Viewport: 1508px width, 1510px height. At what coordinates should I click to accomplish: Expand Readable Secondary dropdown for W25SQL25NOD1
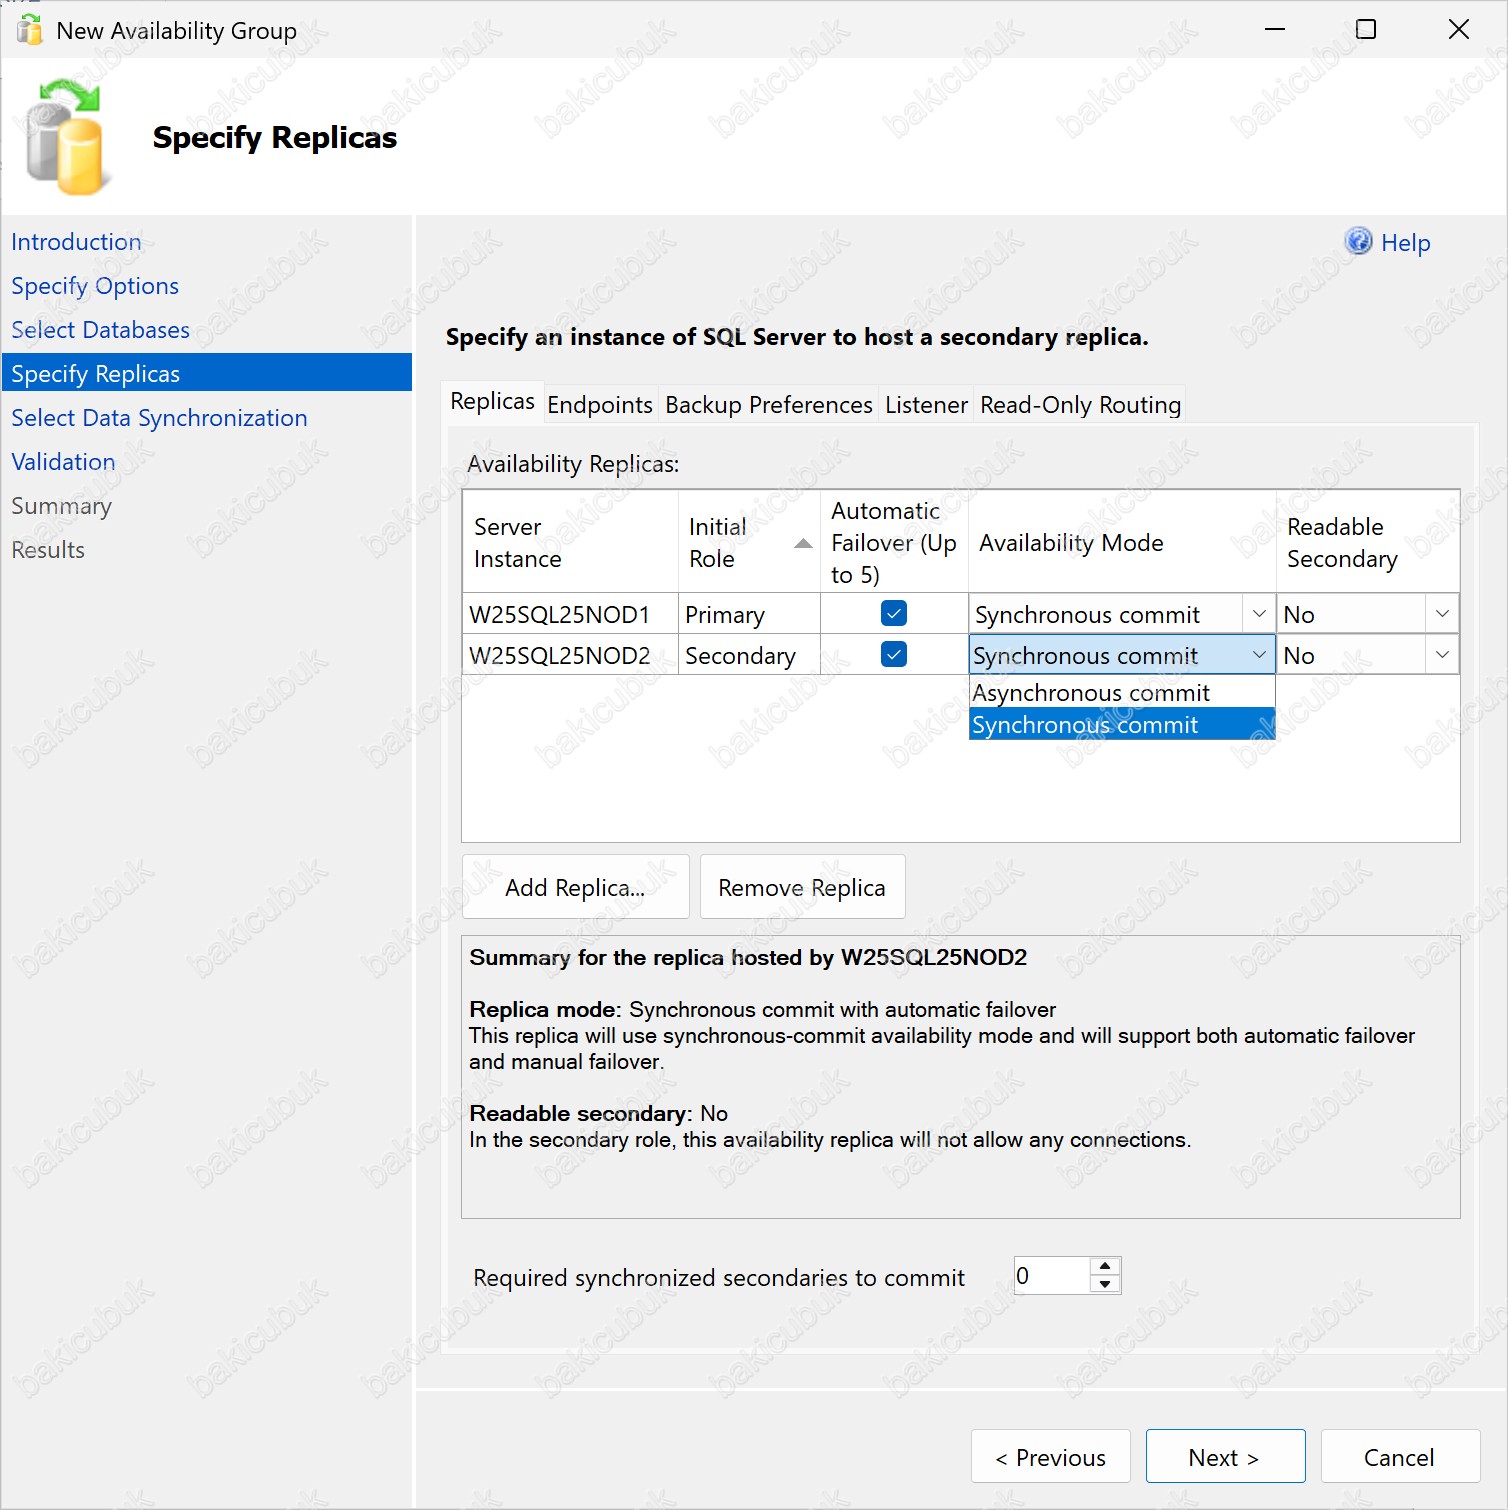point(1441,614)
